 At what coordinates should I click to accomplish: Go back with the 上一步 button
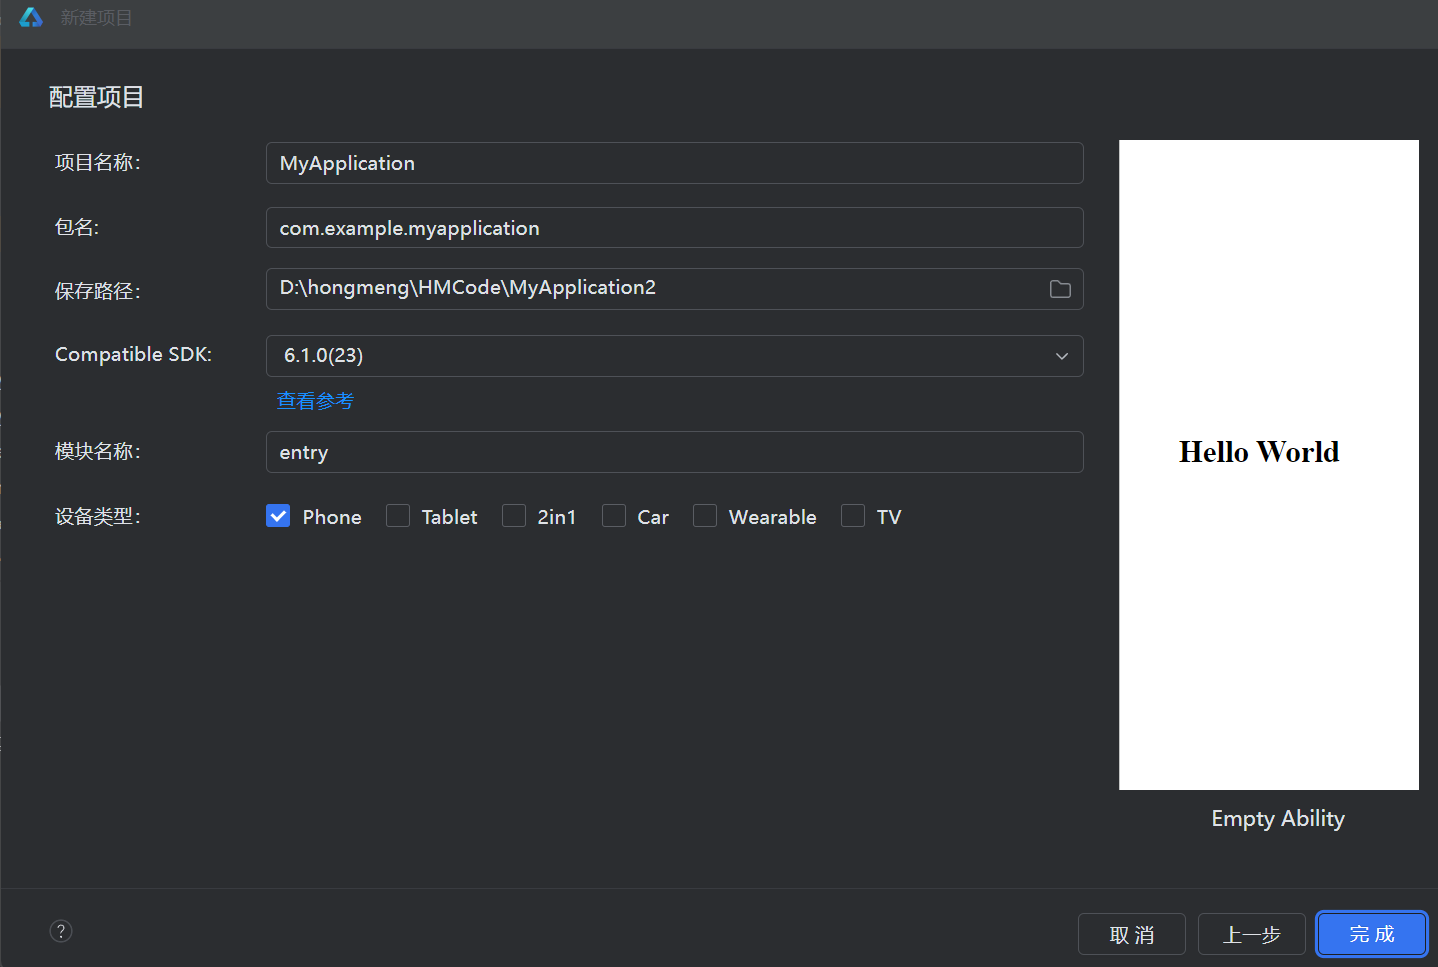click(1252, 934)
